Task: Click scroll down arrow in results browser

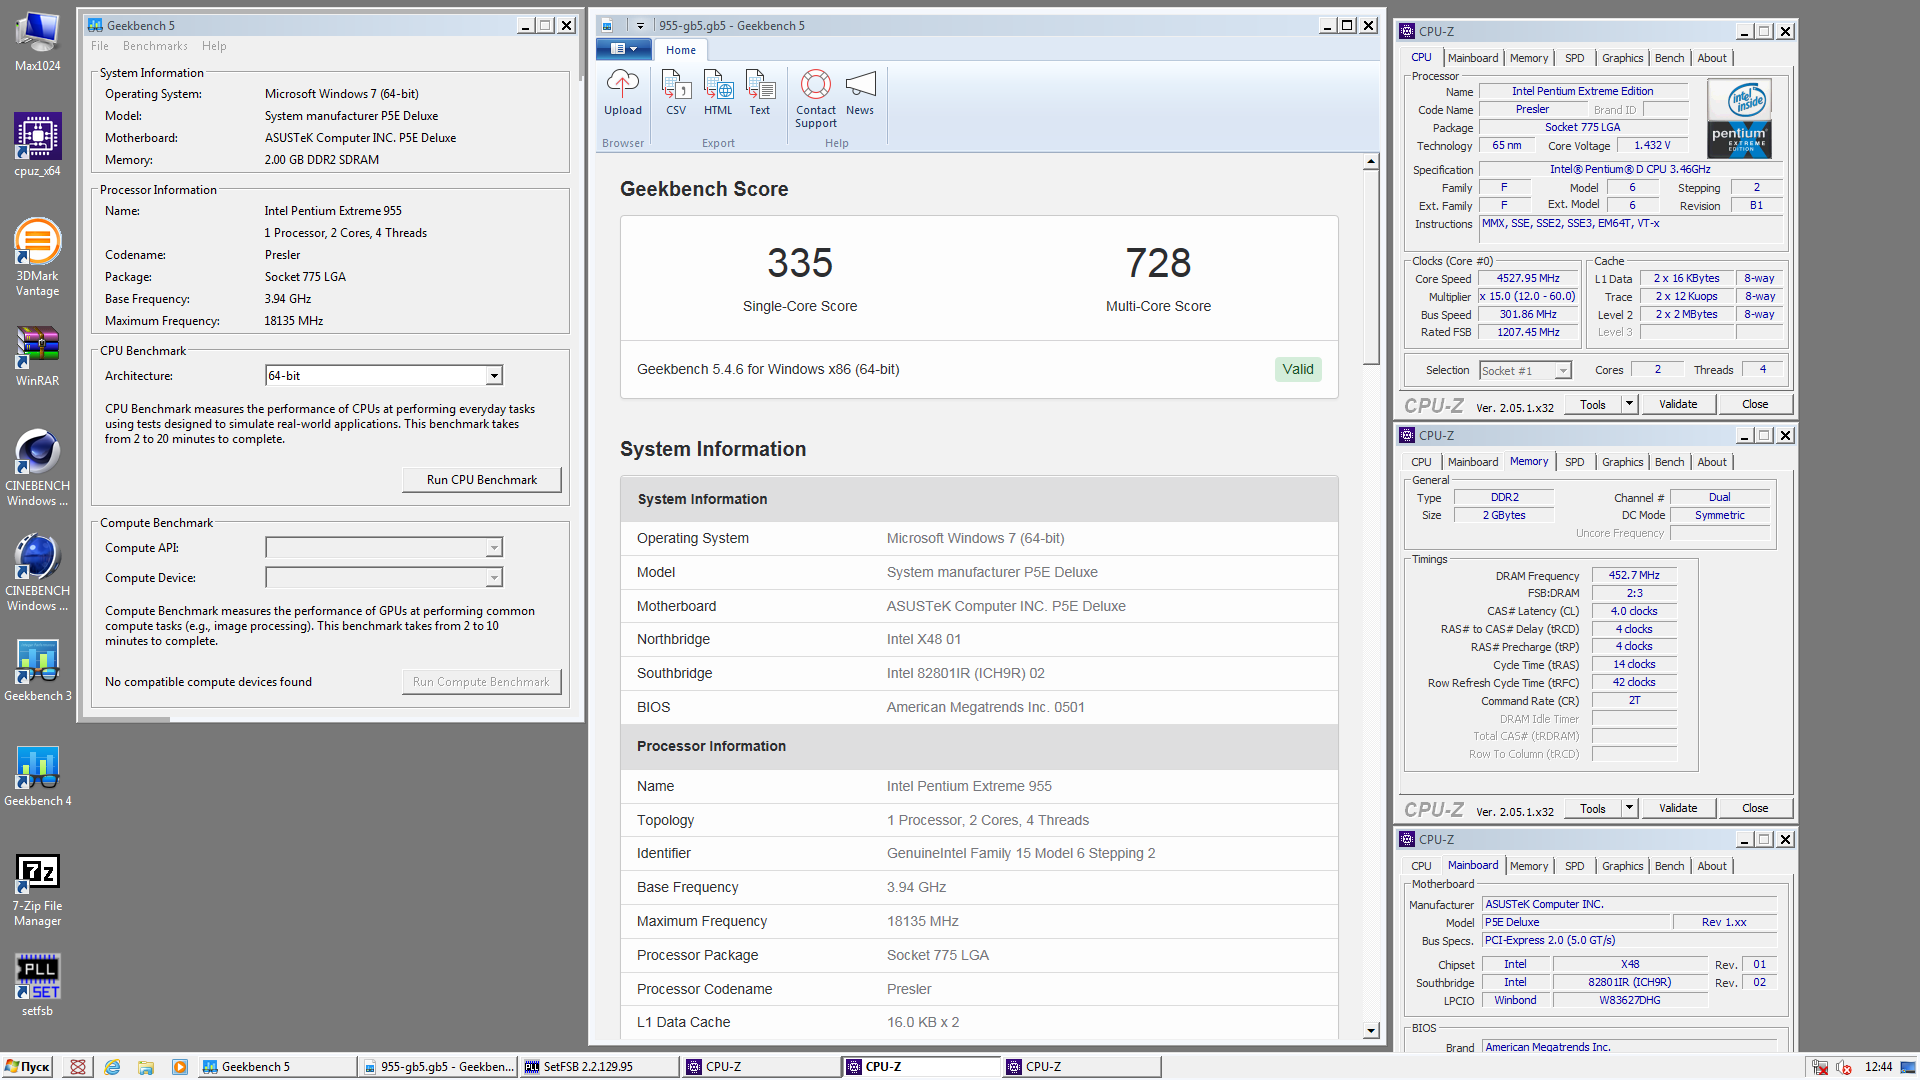Action: click(1371, 1030)
